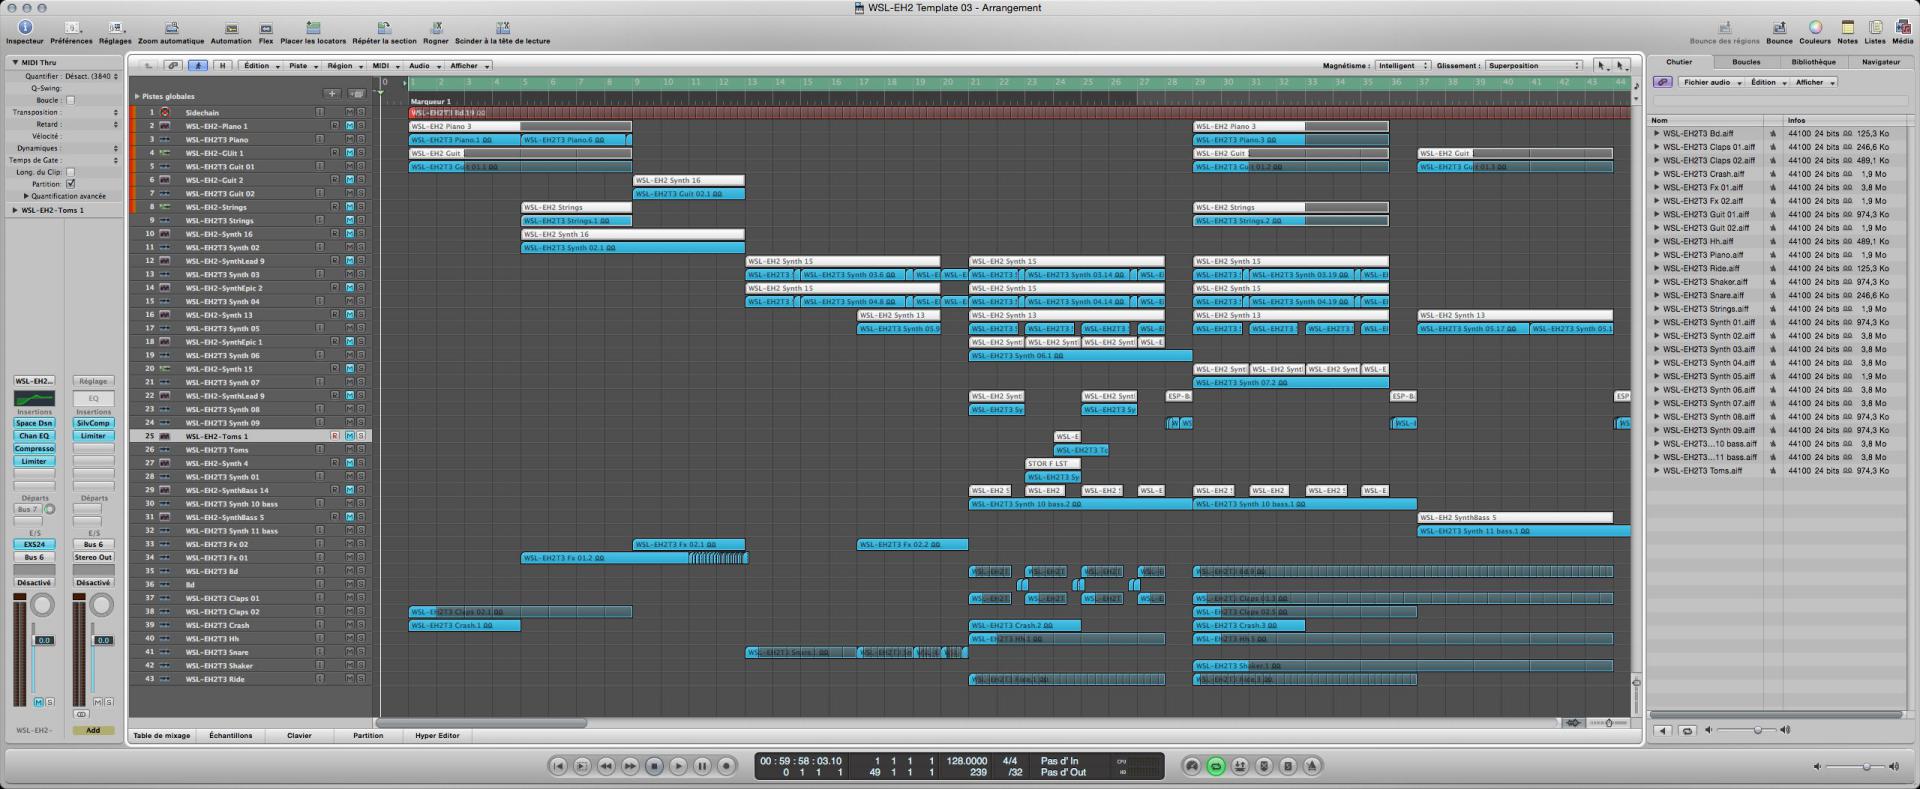Open the Arrange Édition menu

260,66
